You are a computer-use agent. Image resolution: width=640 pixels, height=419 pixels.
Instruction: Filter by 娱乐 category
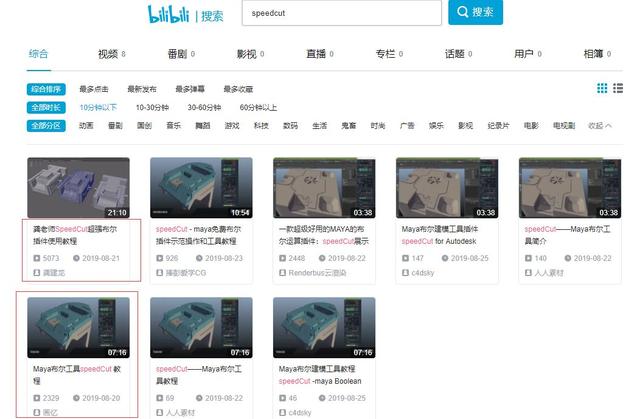(x=436, y=126)
